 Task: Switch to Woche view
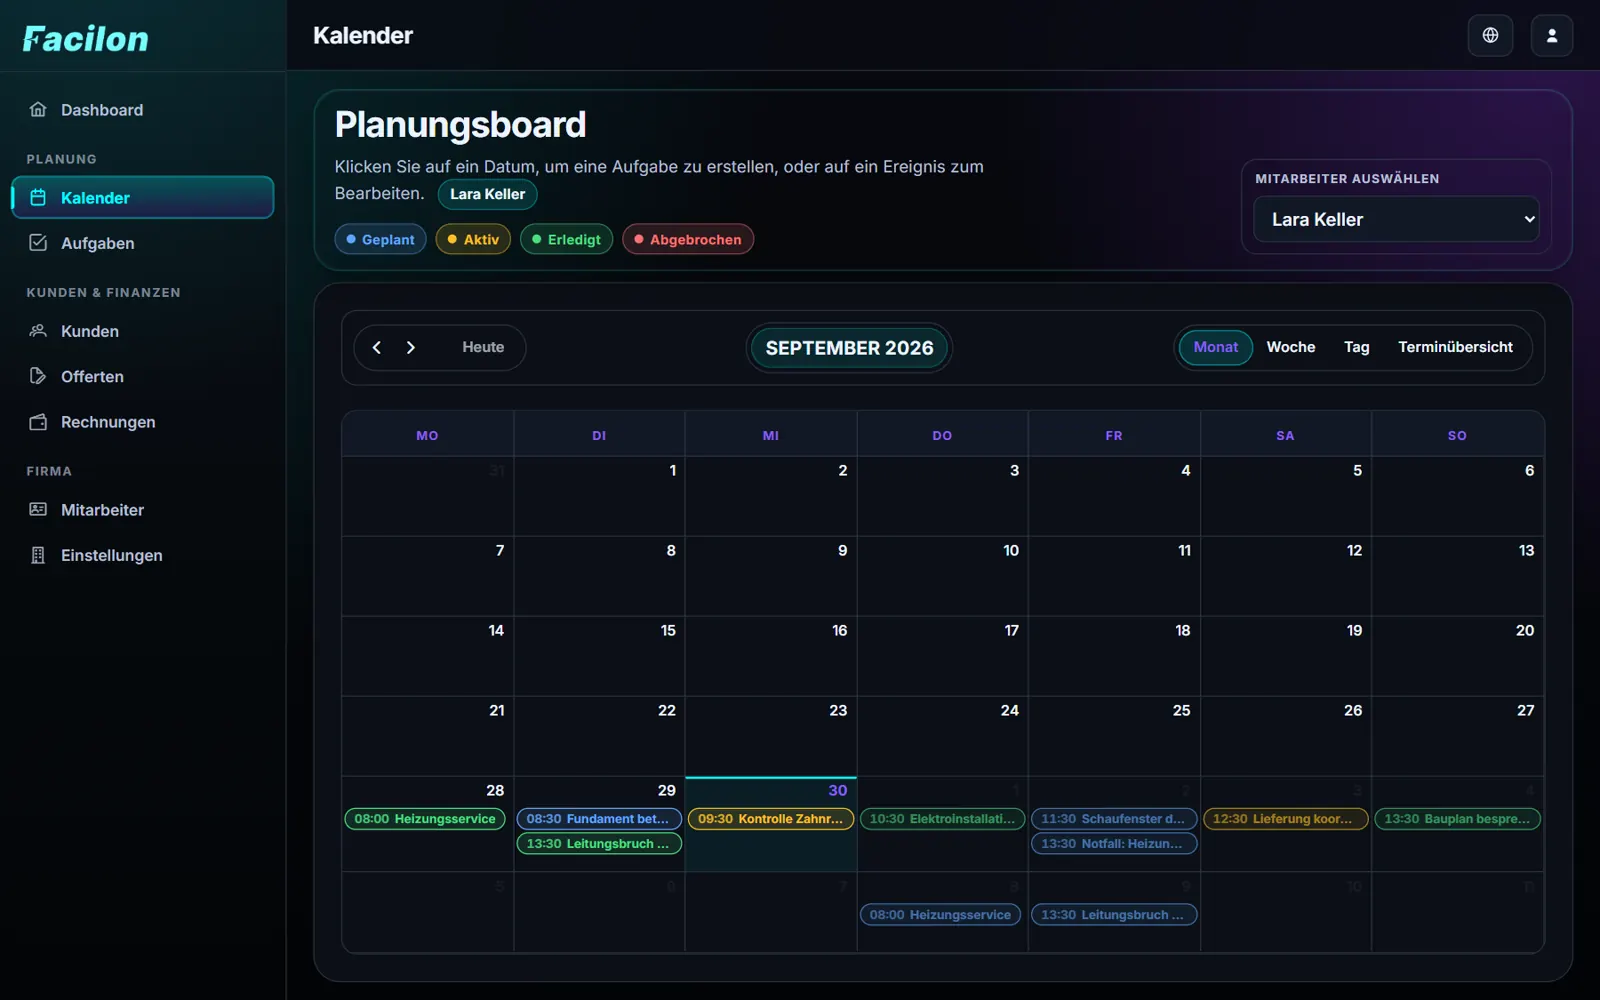pyautogui.click(x=1291, y=347)
